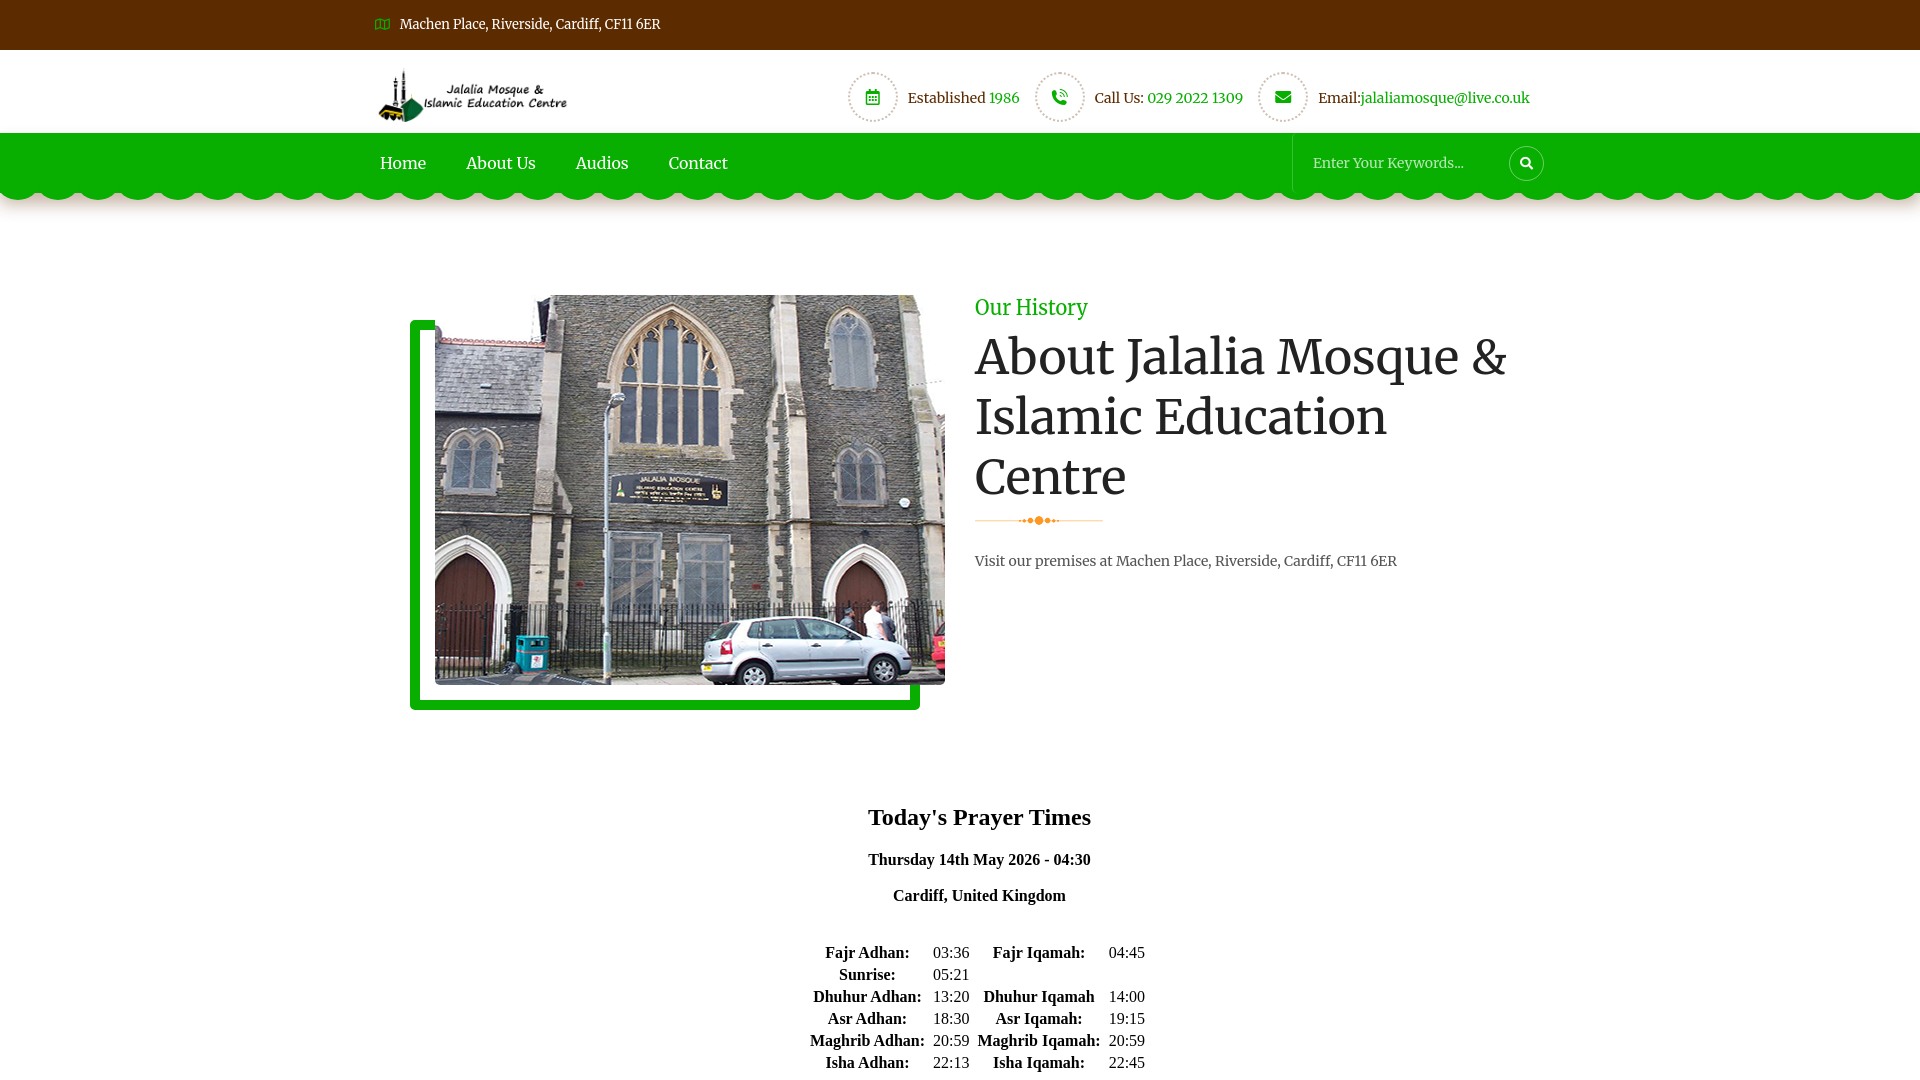Click the Isha Iqamah time 22:45
The width and height of the screenshot is (1920, 1080).
click(x=1127, y=1063)
